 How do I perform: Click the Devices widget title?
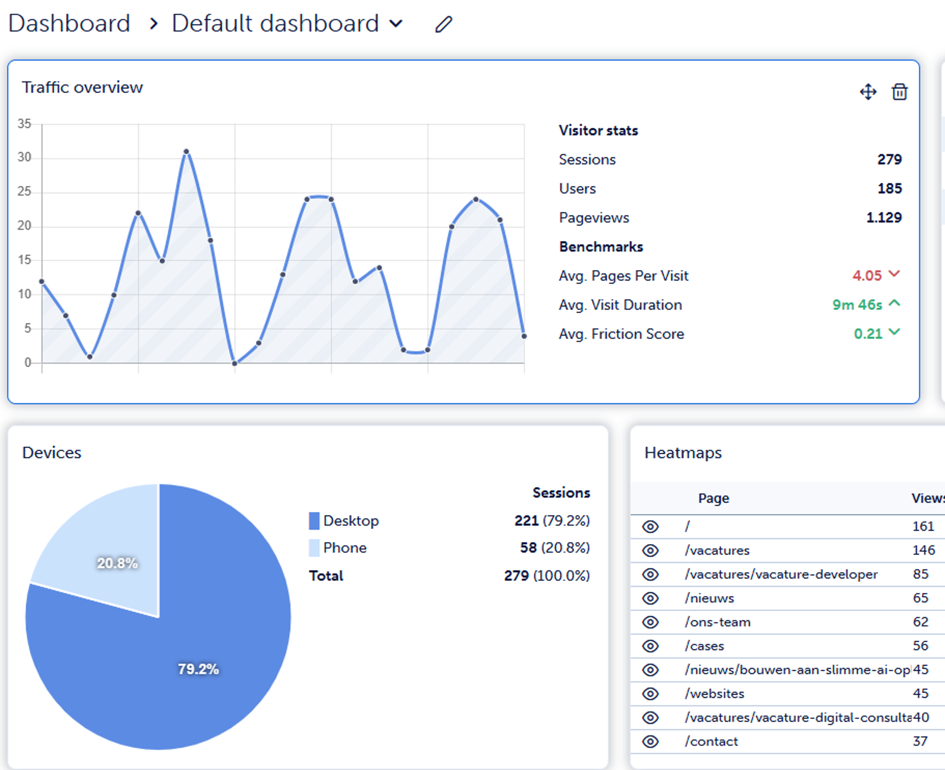click(x=52, y=452)
